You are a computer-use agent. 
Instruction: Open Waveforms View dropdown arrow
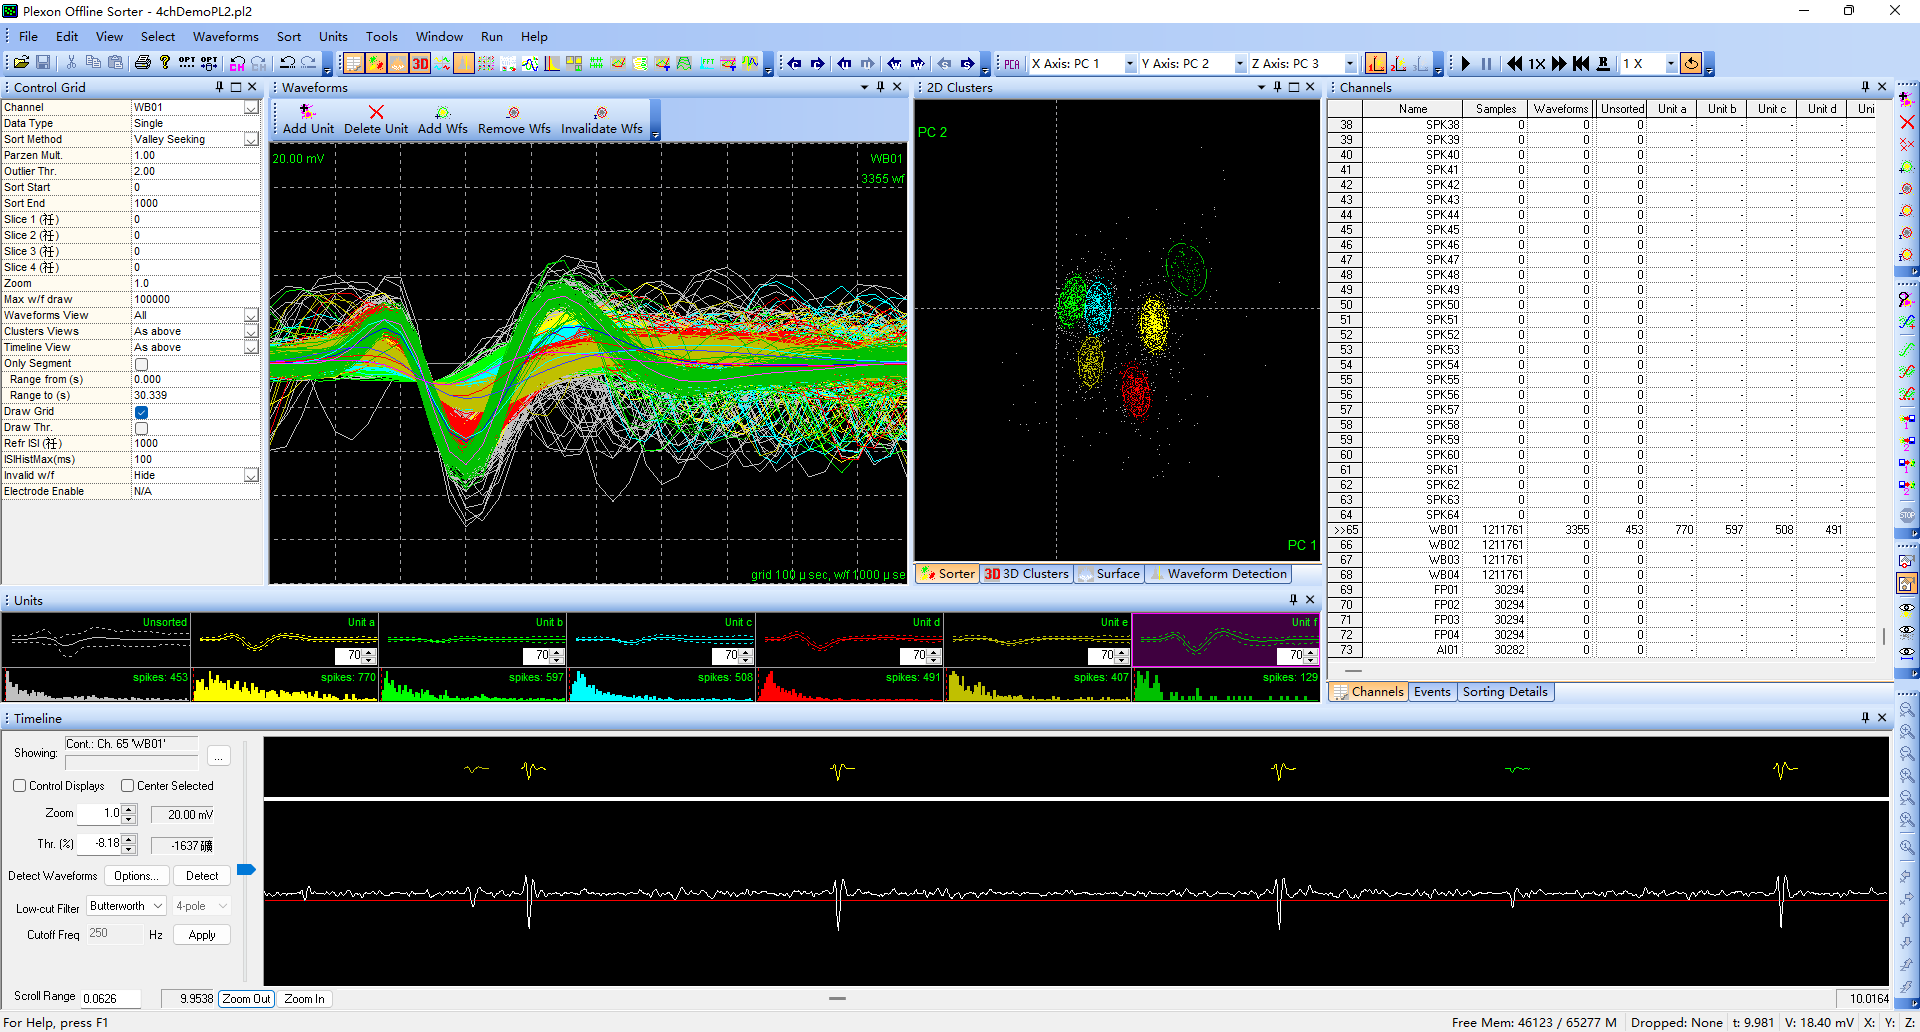pos(251,316)
